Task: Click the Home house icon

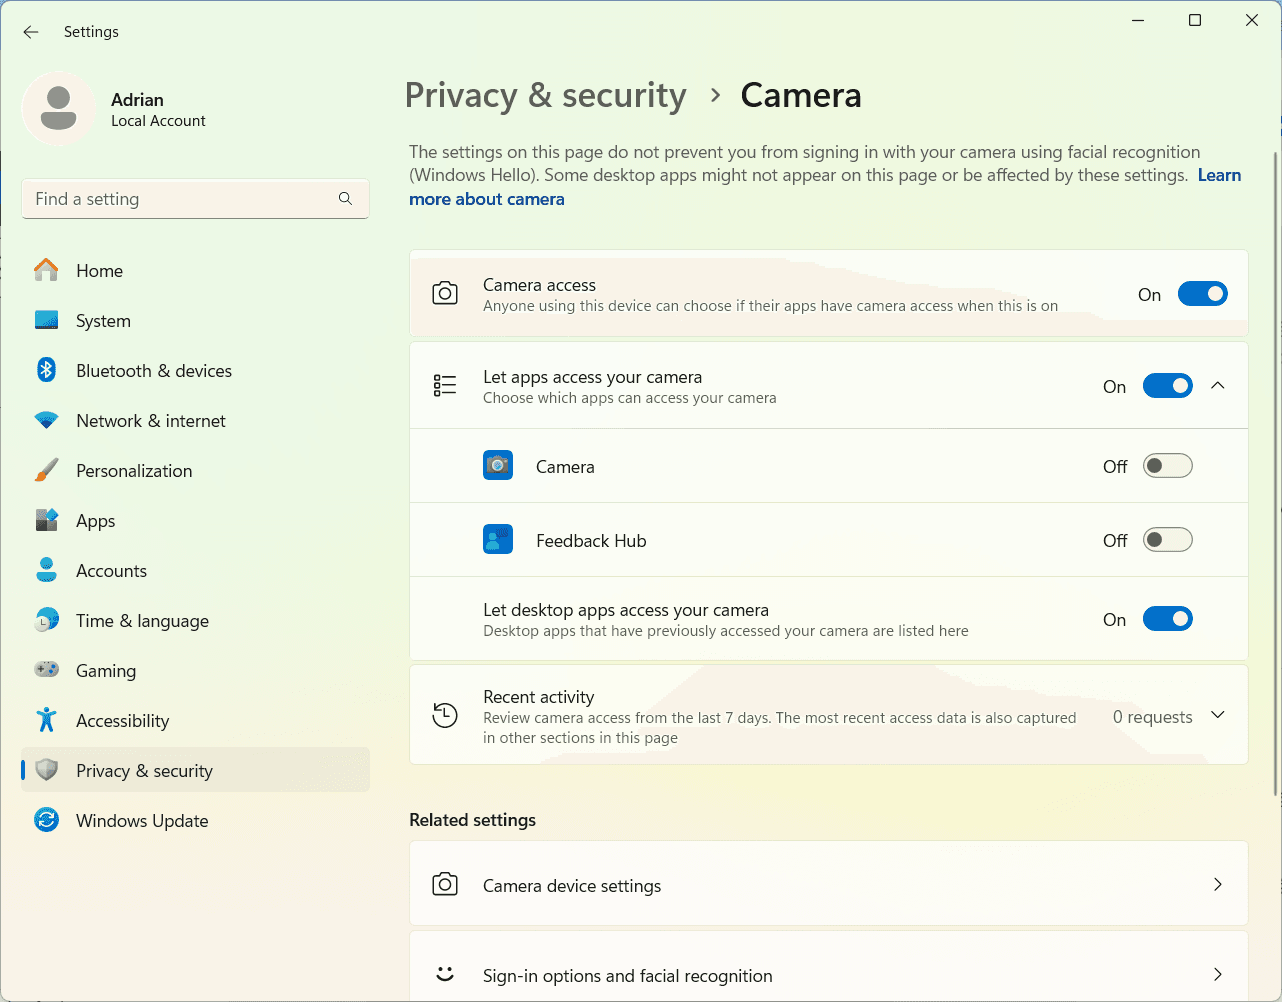Action: click(x=46, y=270)
